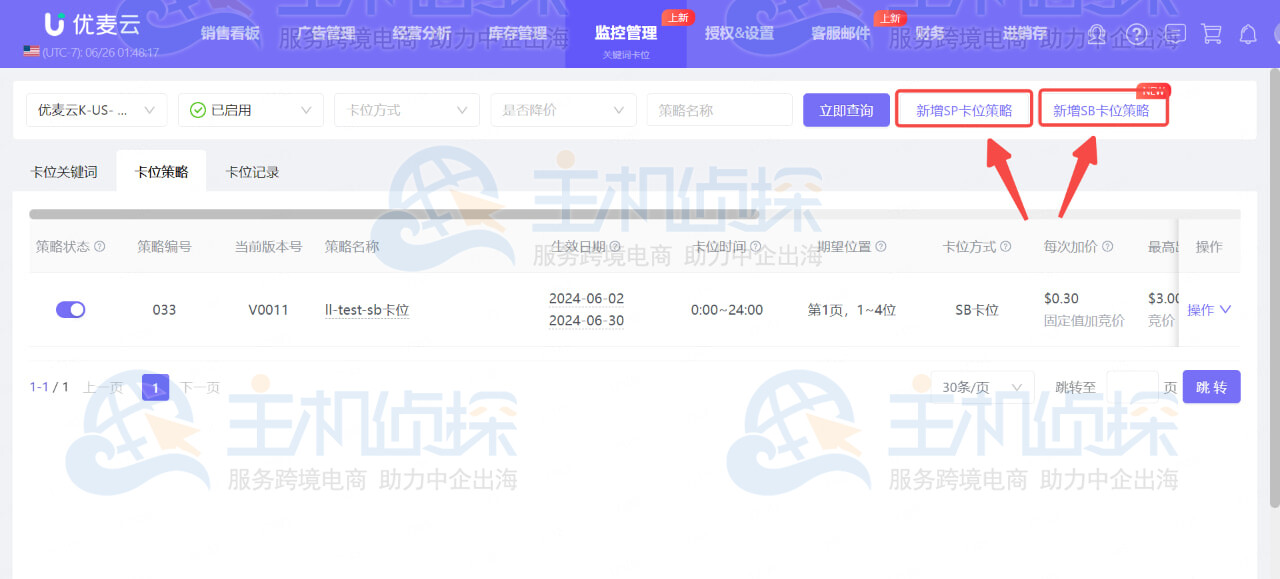Open the 优麦云K-US store dropdown
This screenshot has width=1280, height=579.
point(96,110)
